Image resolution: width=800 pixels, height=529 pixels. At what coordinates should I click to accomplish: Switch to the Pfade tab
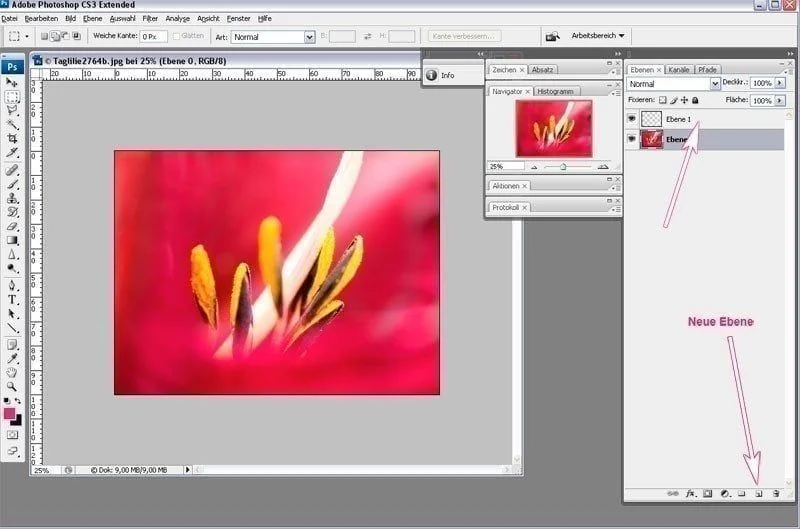click(x=708, y=70)
